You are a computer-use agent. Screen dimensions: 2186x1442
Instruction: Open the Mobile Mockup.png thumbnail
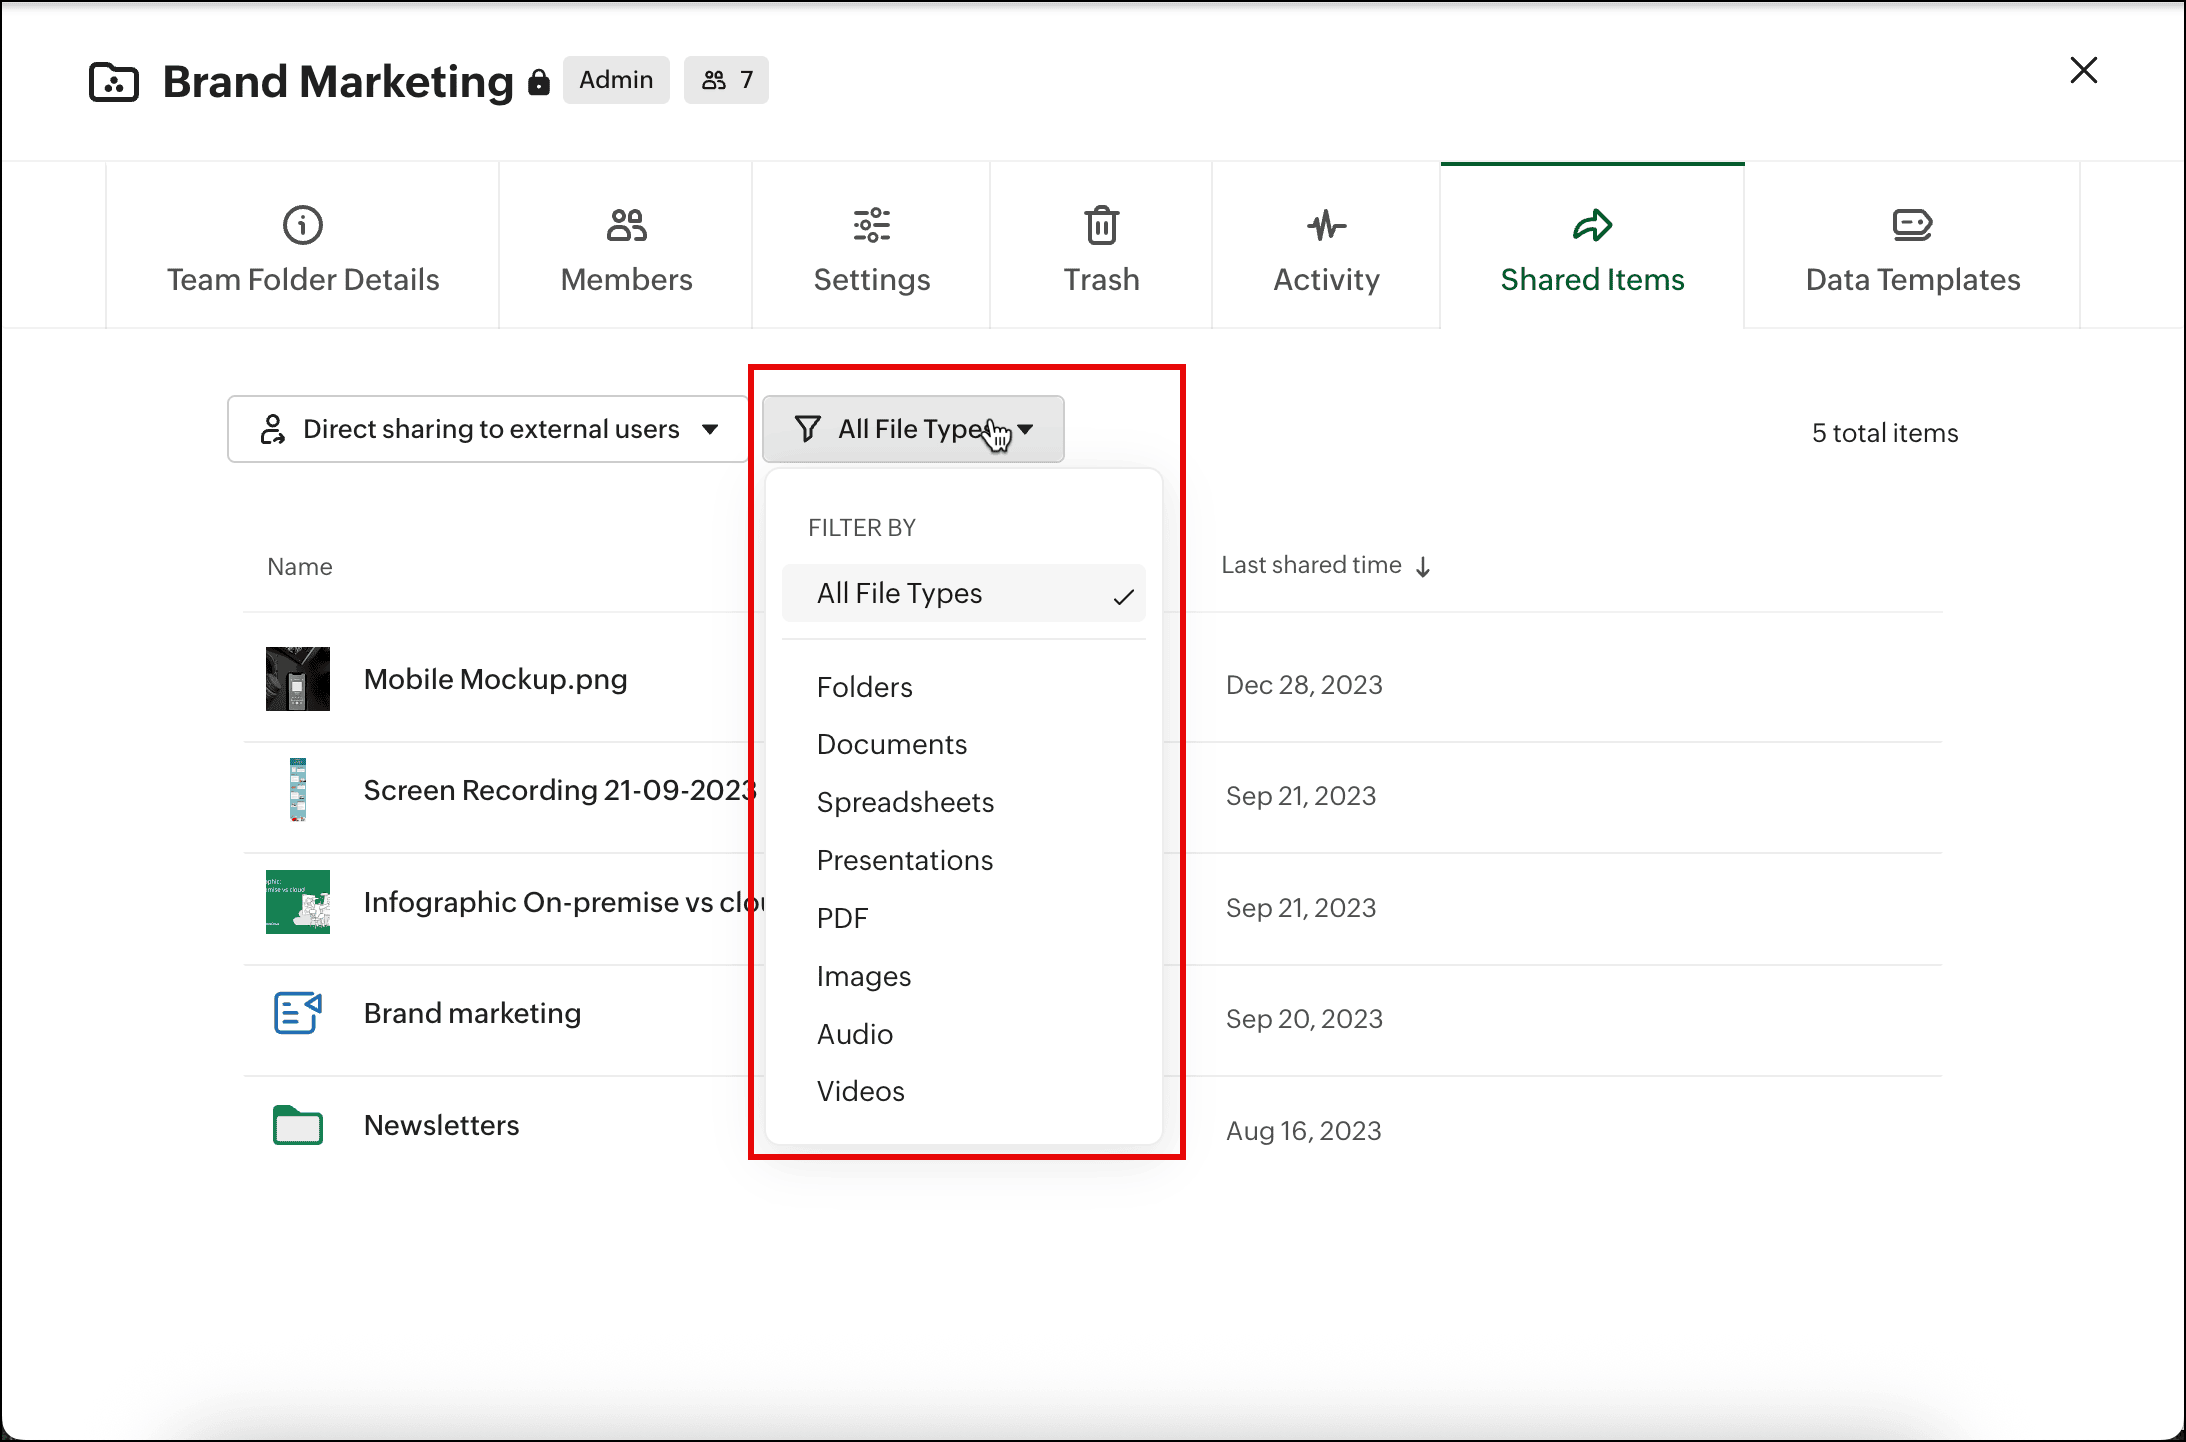[297, 679]
